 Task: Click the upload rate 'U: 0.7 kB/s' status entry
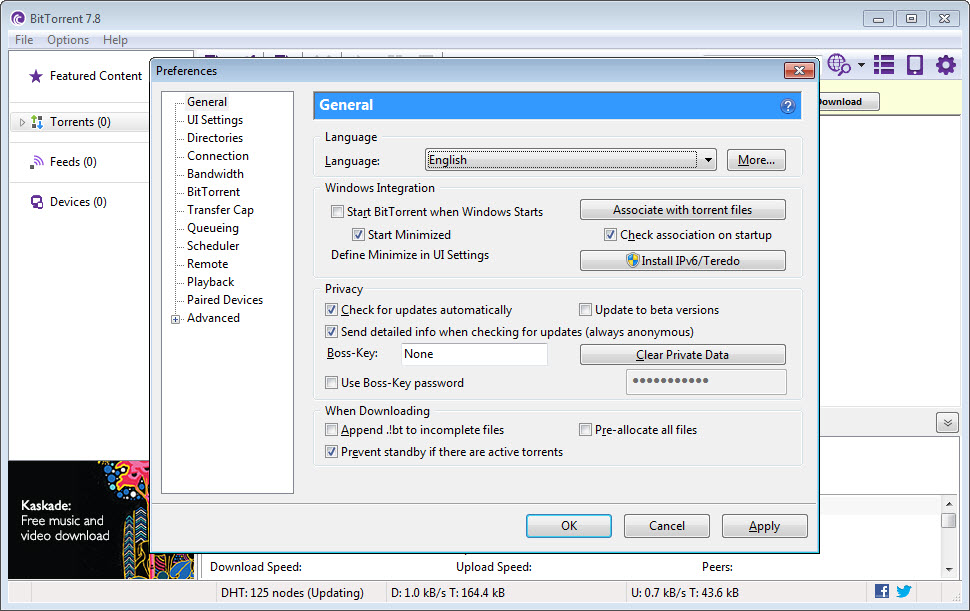click(685, 592)
